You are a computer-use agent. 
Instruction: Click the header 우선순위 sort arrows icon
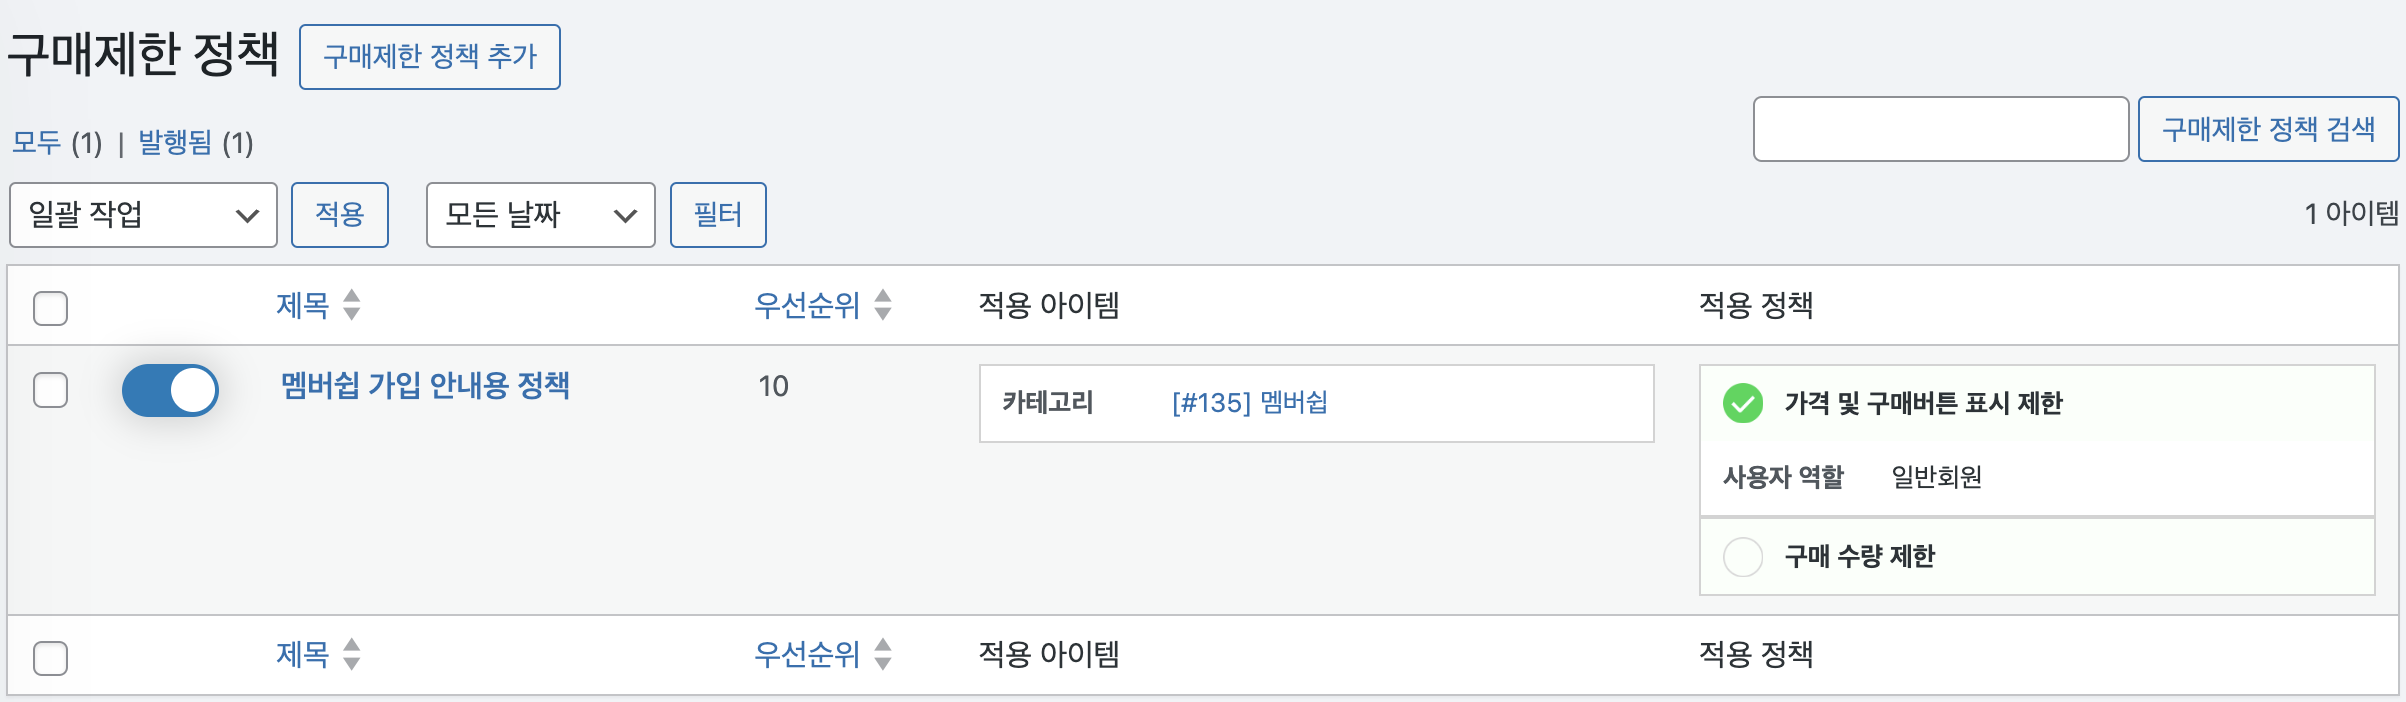point(882,305)
